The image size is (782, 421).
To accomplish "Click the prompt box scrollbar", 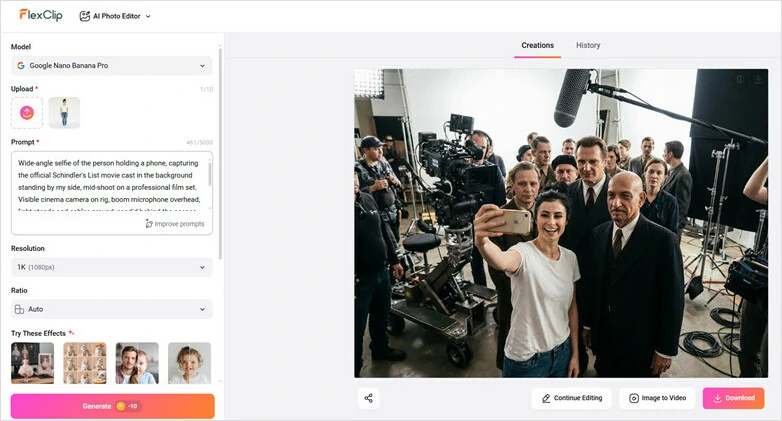I will 209,173.
